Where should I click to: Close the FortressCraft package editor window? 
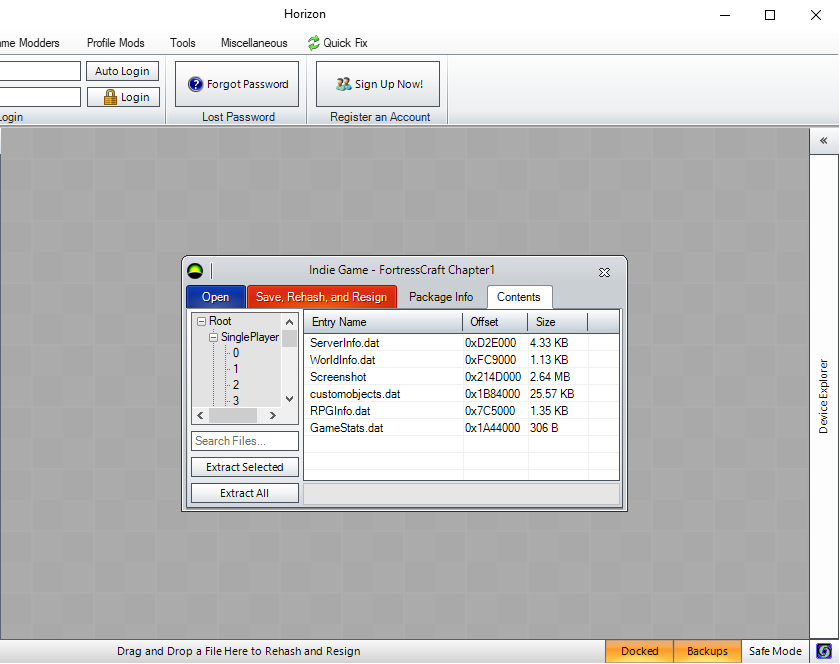tap(604, 271)
